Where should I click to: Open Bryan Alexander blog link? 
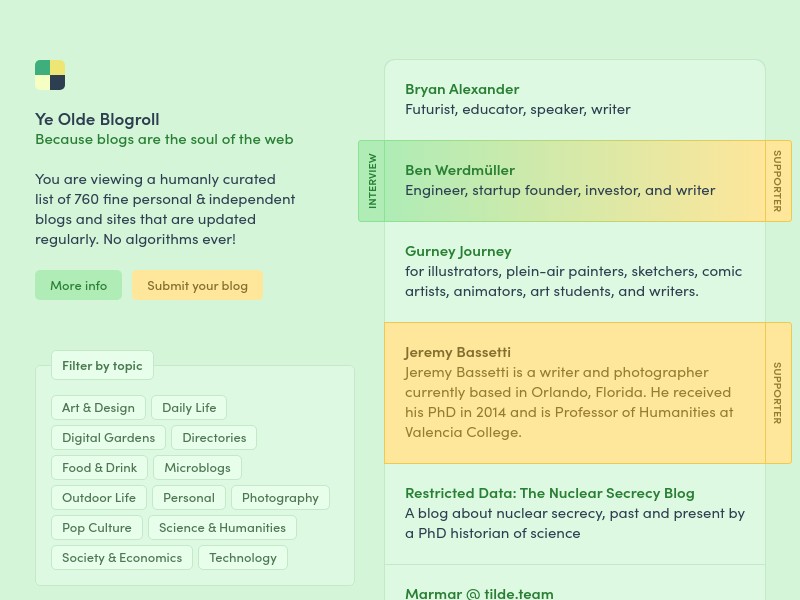(x=462, y=89)
